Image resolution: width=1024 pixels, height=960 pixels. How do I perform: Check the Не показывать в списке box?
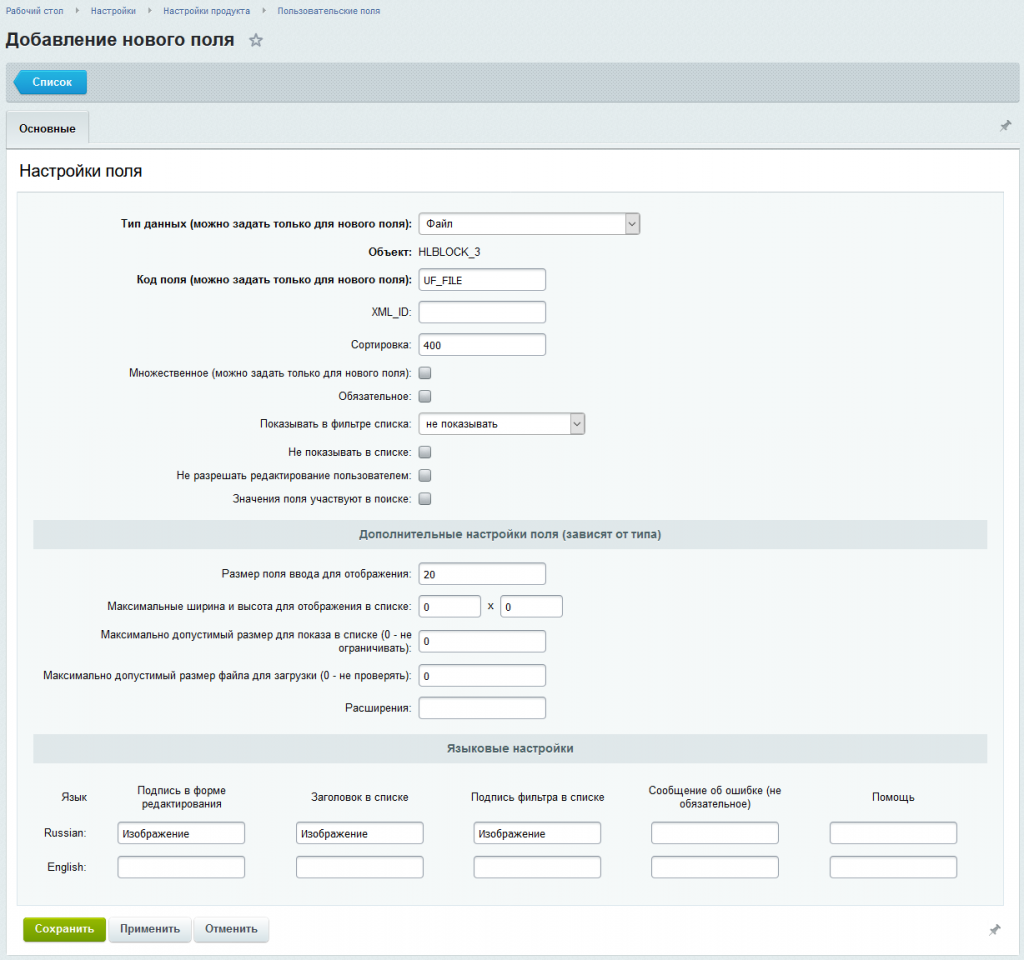(424, 452)
